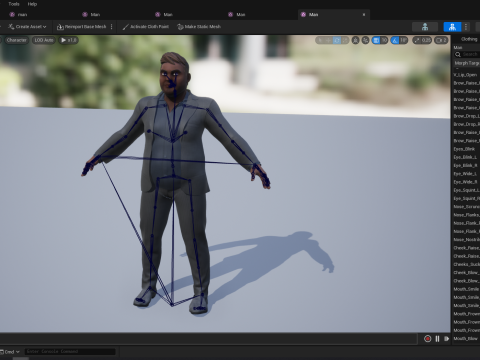Select the scale mode icon in viewport toolbar
Viewport: 480px width, 360px height.
345,40
